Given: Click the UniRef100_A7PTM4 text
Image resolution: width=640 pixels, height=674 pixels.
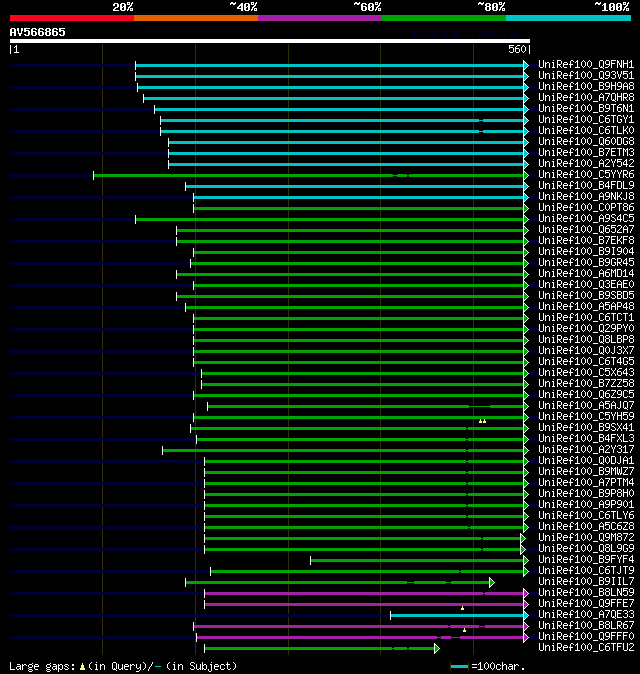Looking at the screenshot, I should 586,483.
